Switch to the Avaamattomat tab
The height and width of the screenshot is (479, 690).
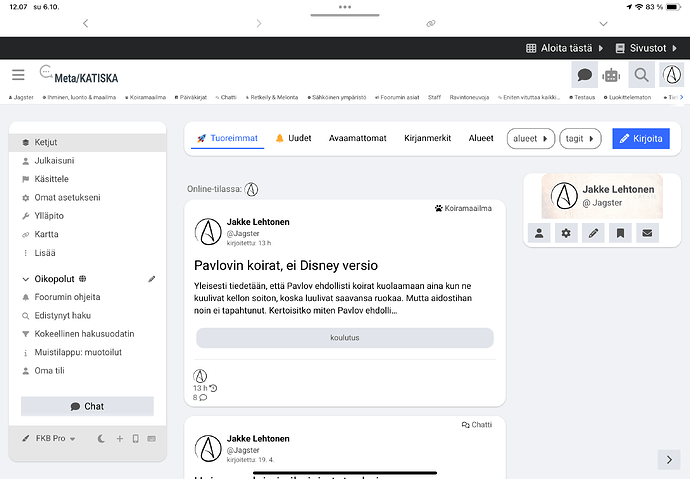click(358, 138)
